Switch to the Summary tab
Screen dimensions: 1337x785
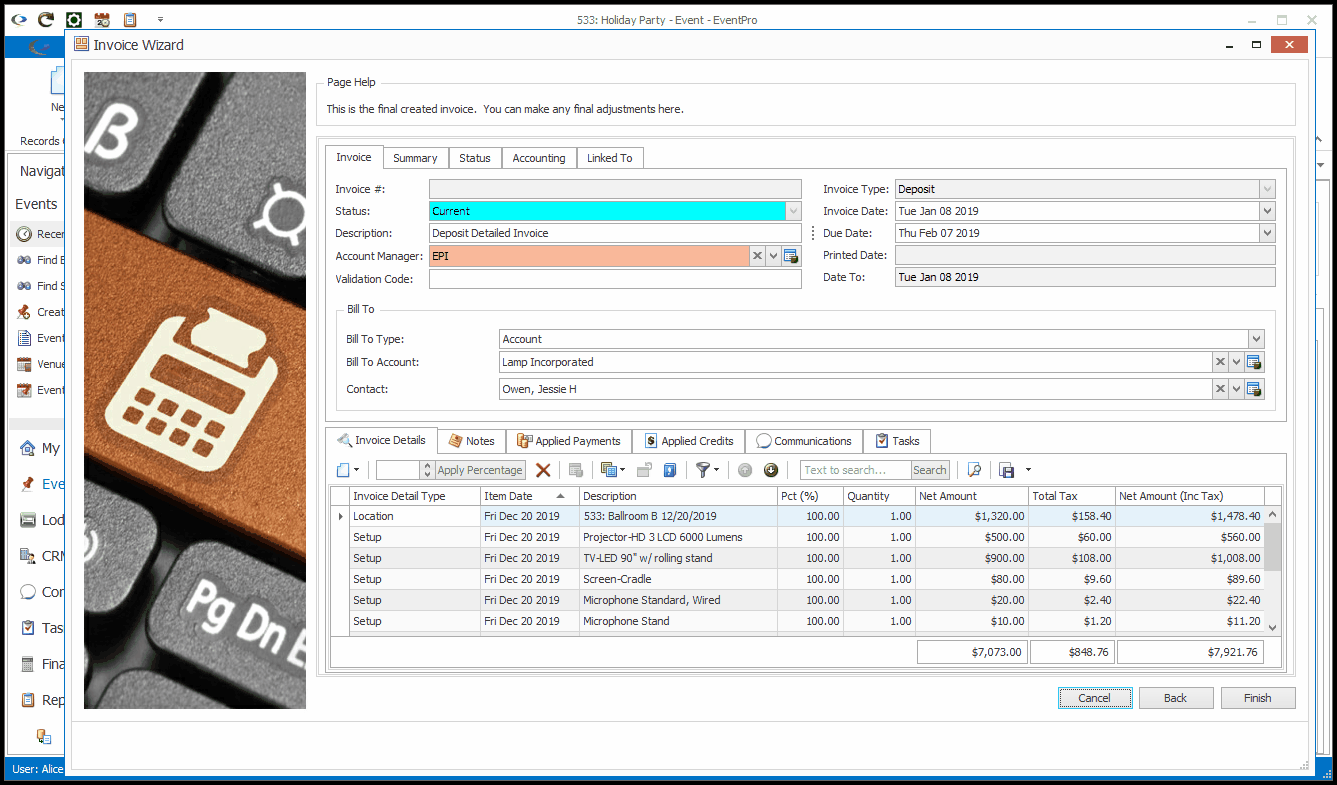pos(415,158)
